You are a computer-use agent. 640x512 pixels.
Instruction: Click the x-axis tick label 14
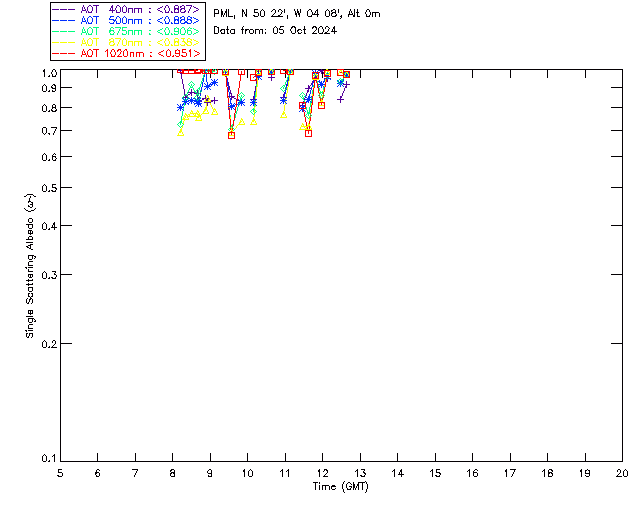pos(398,473)
